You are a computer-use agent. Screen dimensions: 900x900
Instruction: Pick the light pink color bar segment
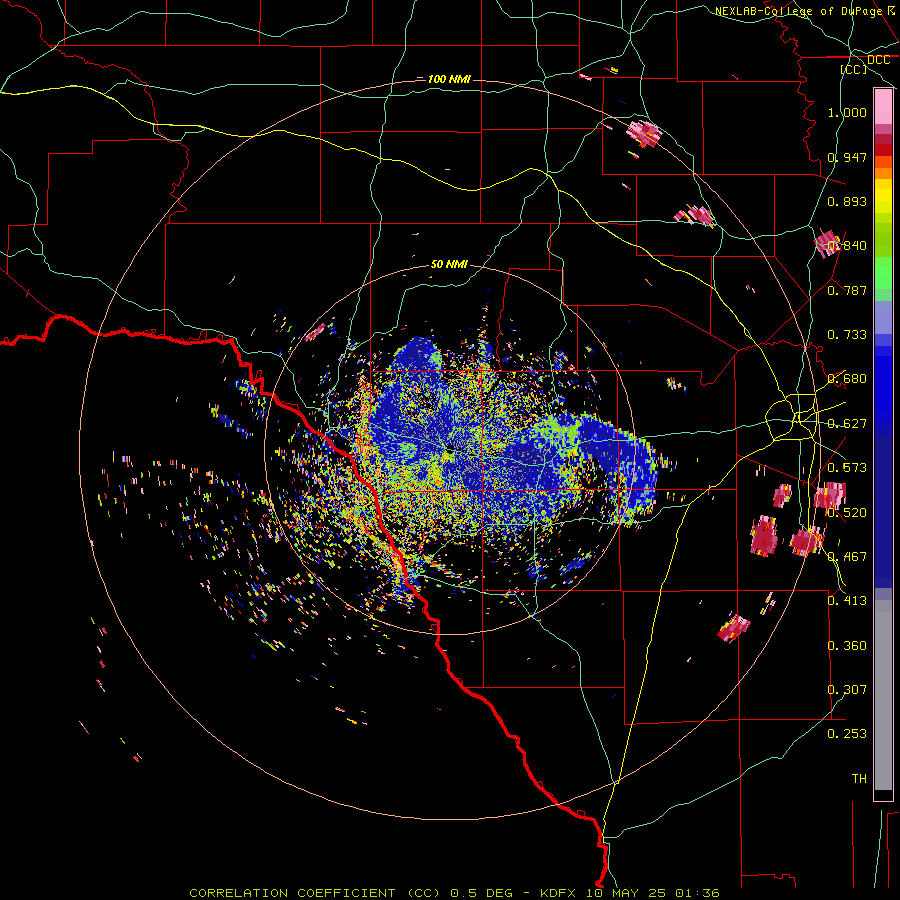(x=883, y=107)
